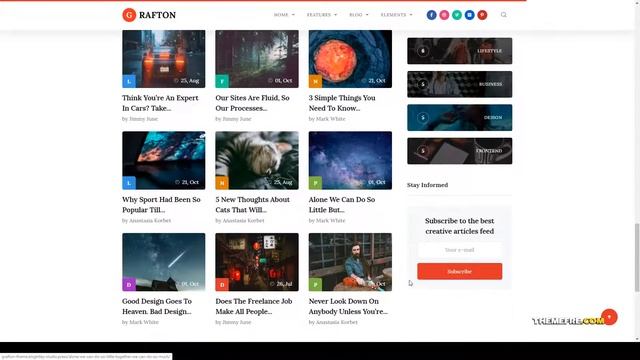Click the page's vertical scrollbar thumb
This screenshot has height=360, width=640.
click(x=637, y=258)
